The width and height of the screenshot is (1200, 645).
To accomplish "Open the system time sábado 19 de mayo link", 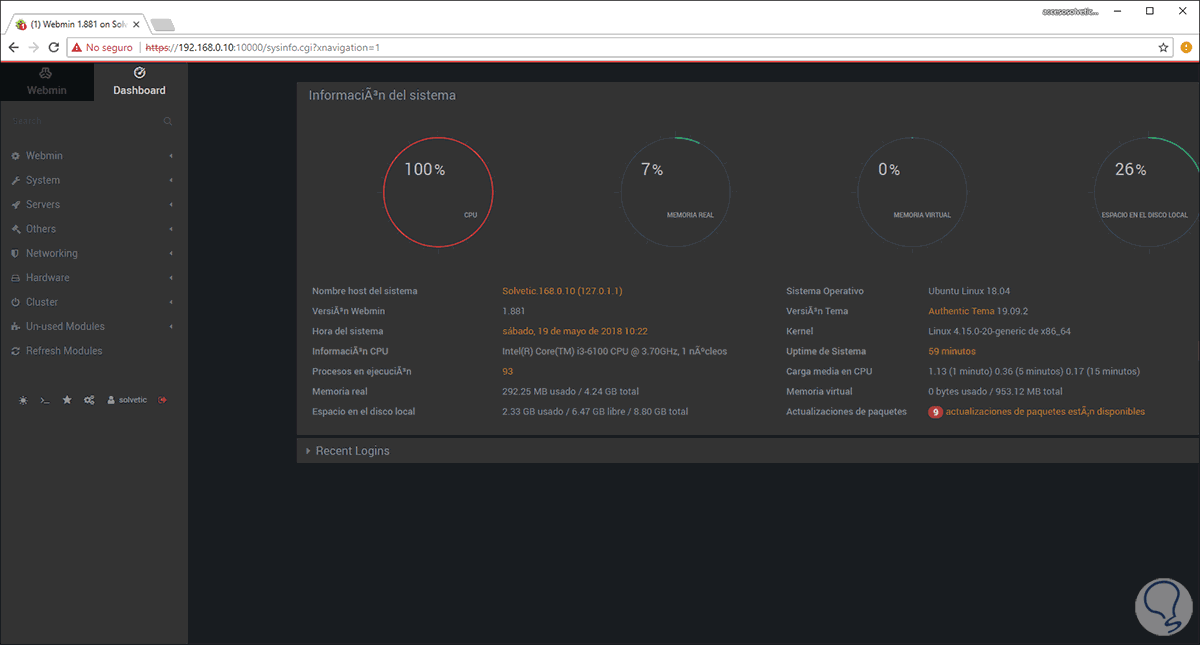I will 575,331.
